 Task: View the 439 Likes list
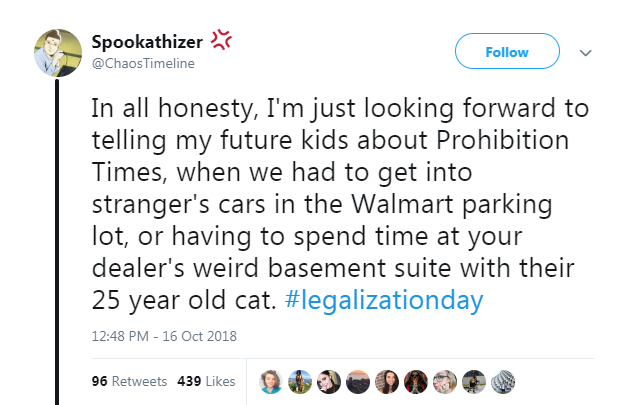coord(206,381)
